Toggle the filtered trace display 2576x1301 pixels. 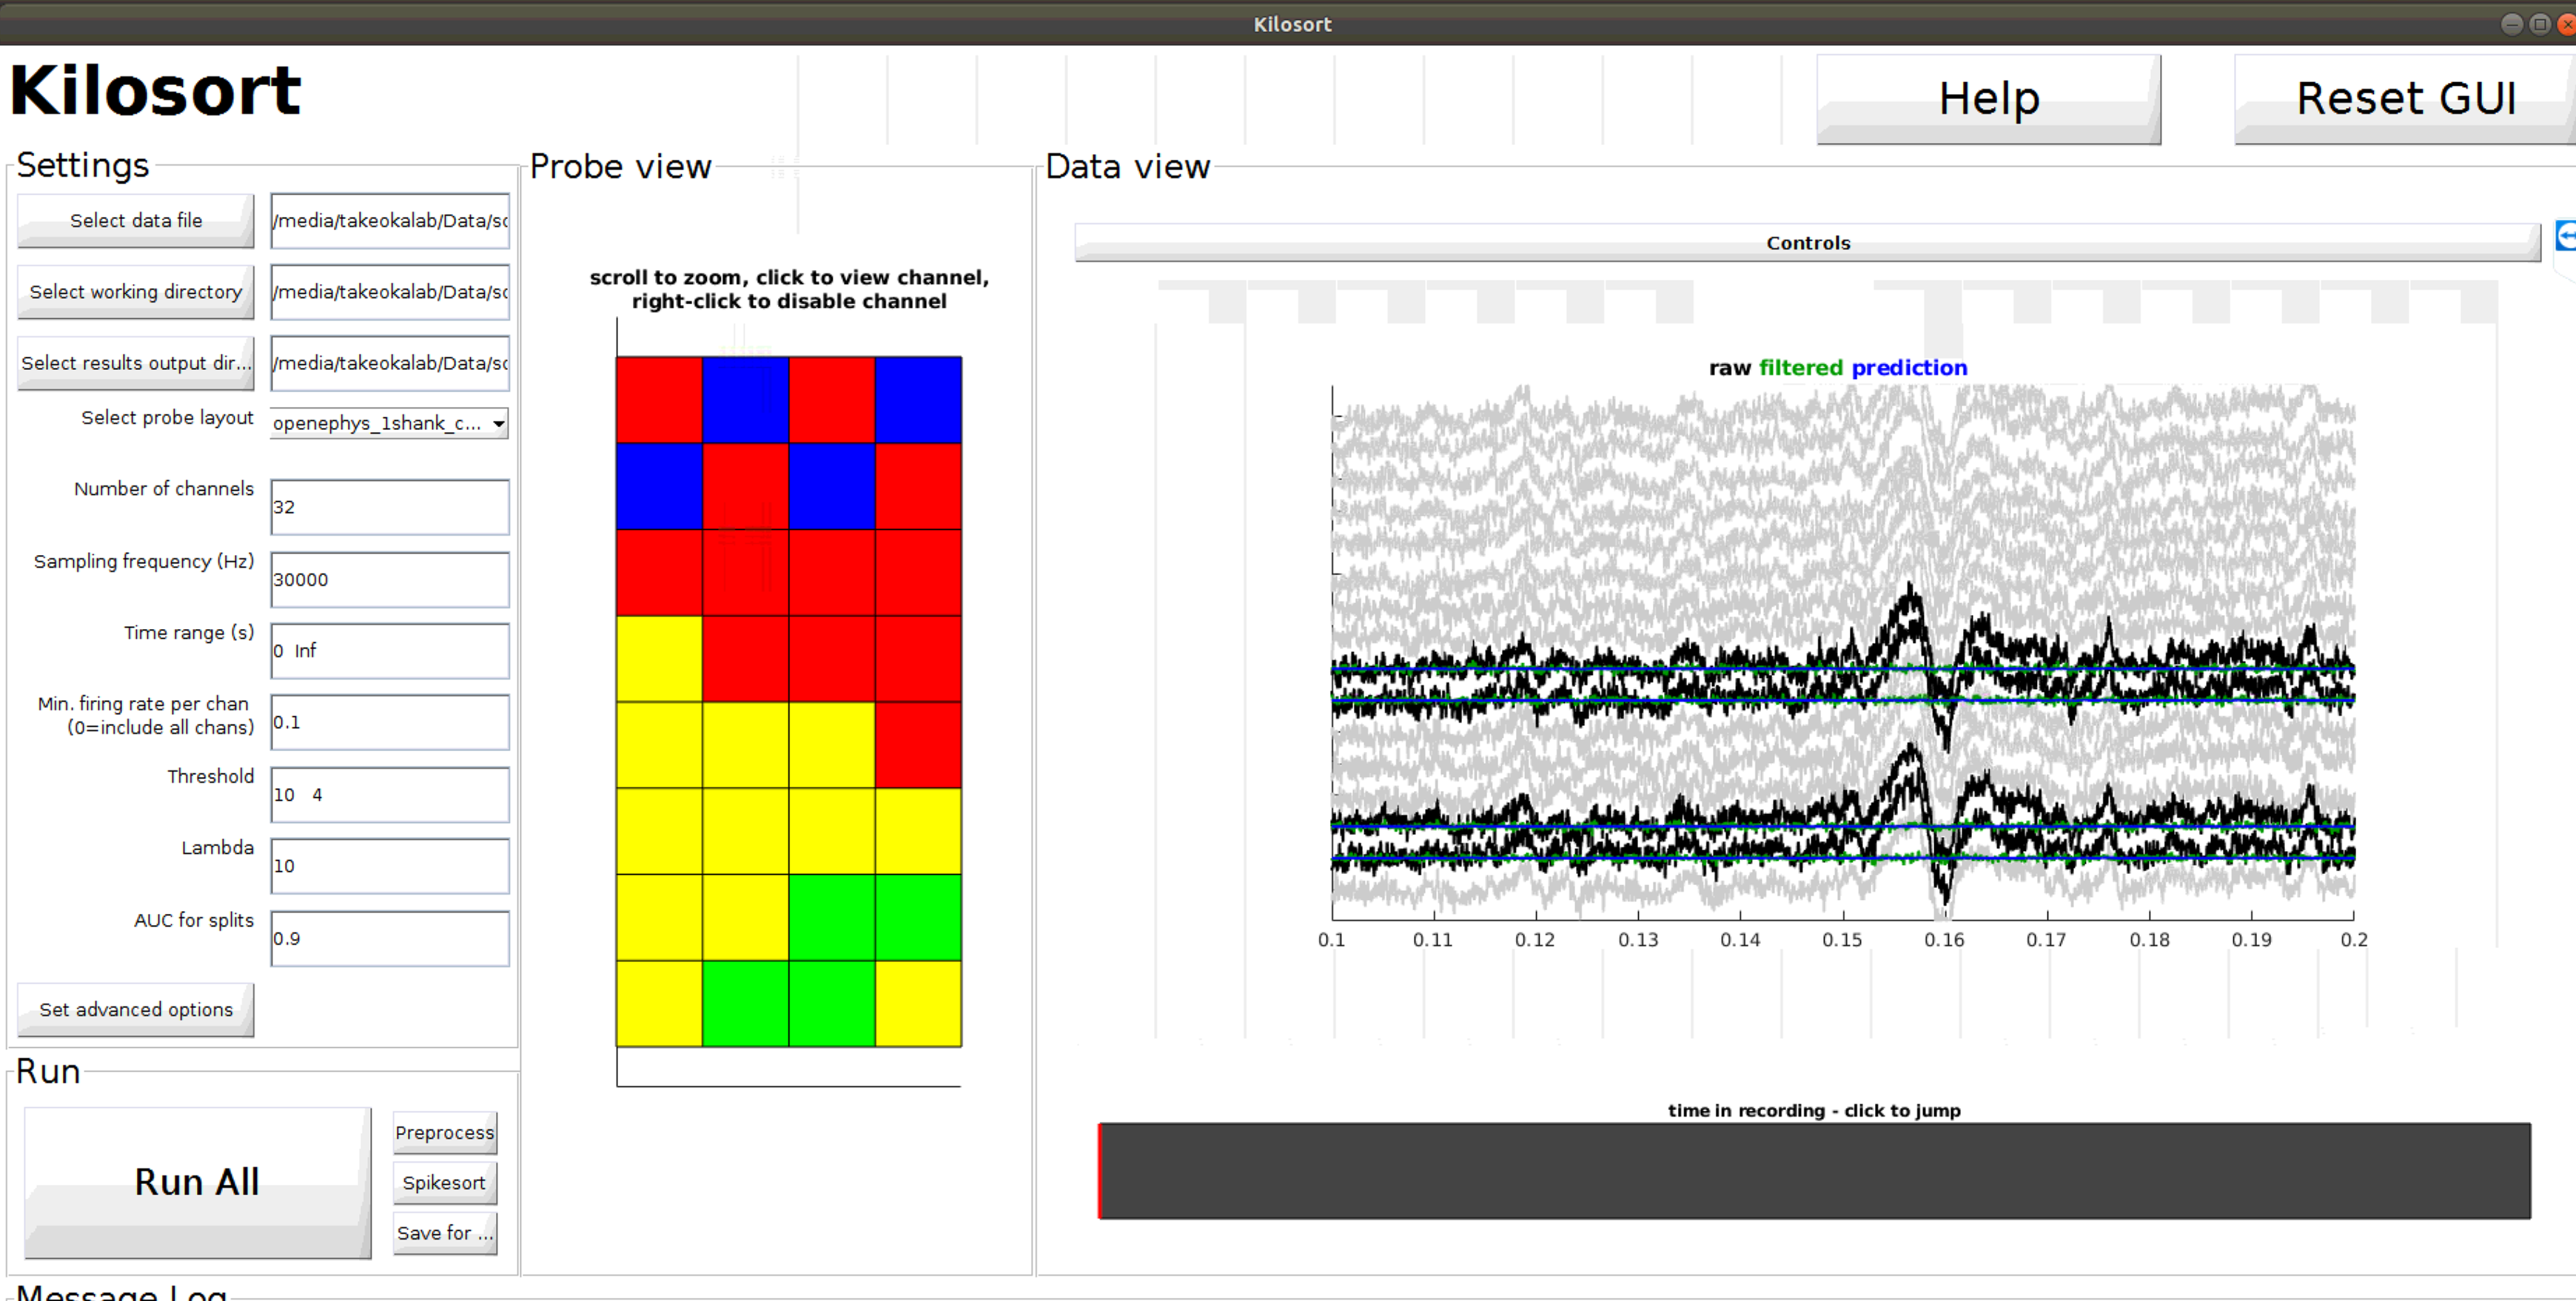1800,367
